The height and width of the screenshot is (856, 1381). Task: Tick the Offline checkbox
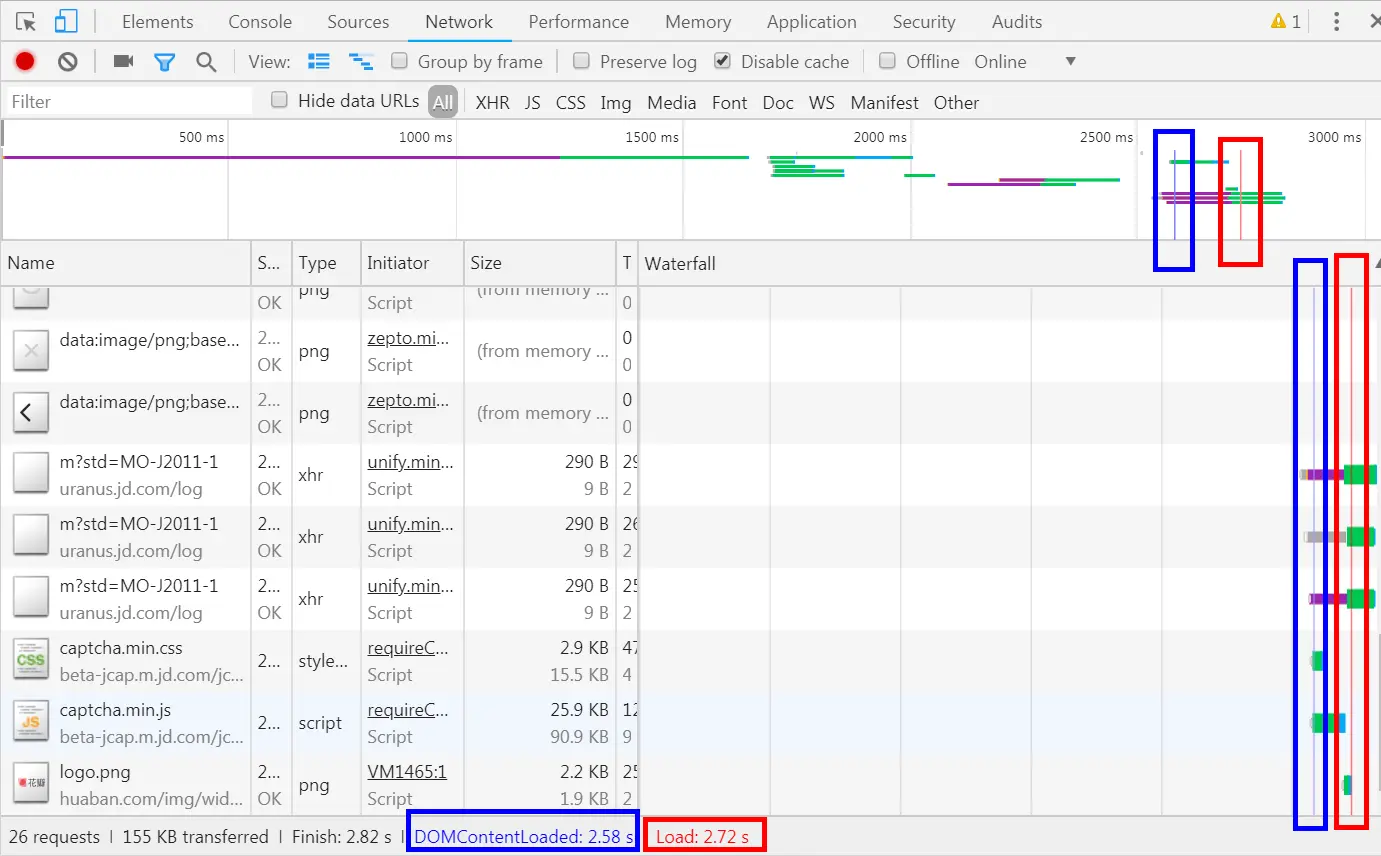pos(887,61)
